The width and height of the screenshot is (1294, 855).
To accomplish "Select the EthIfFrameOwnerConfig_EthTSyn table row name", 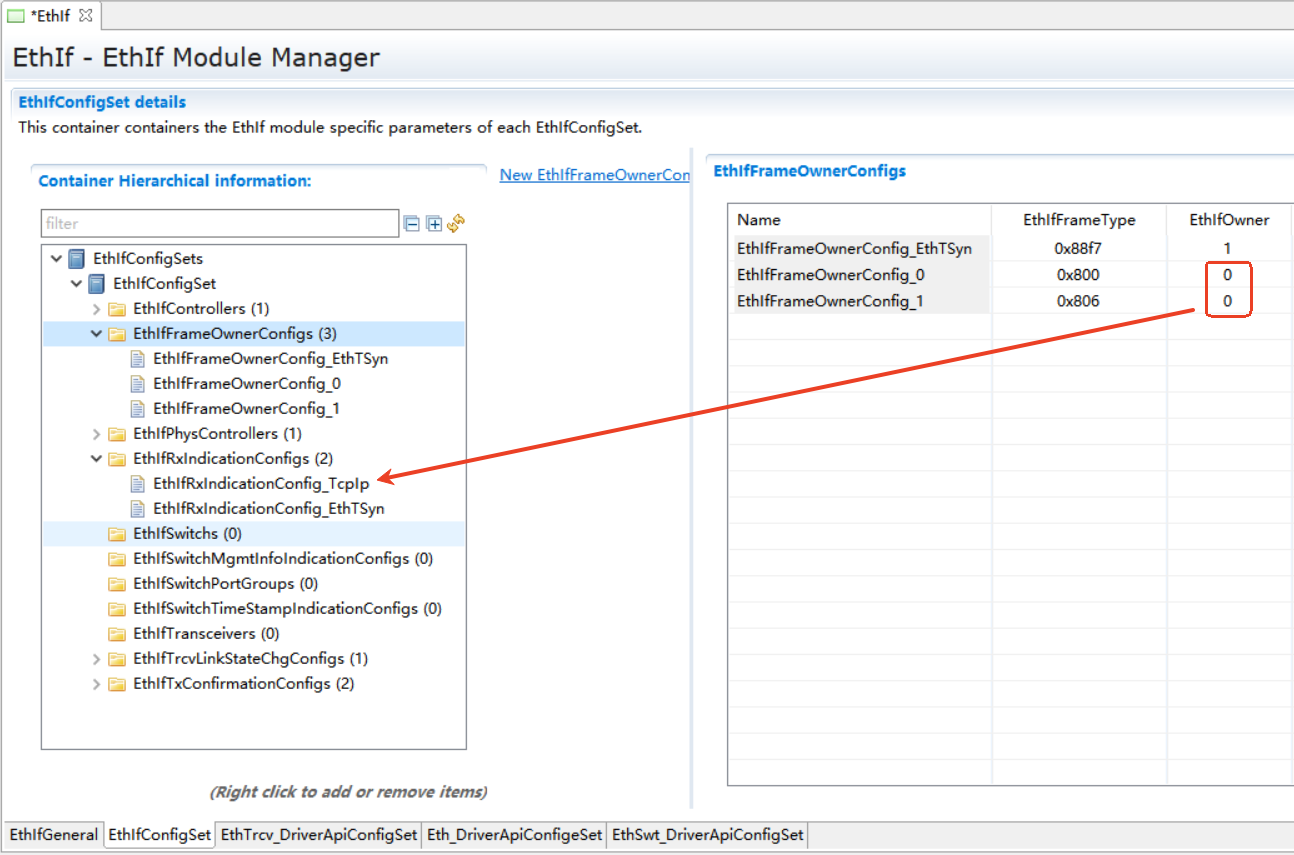I will pos(854,248).
